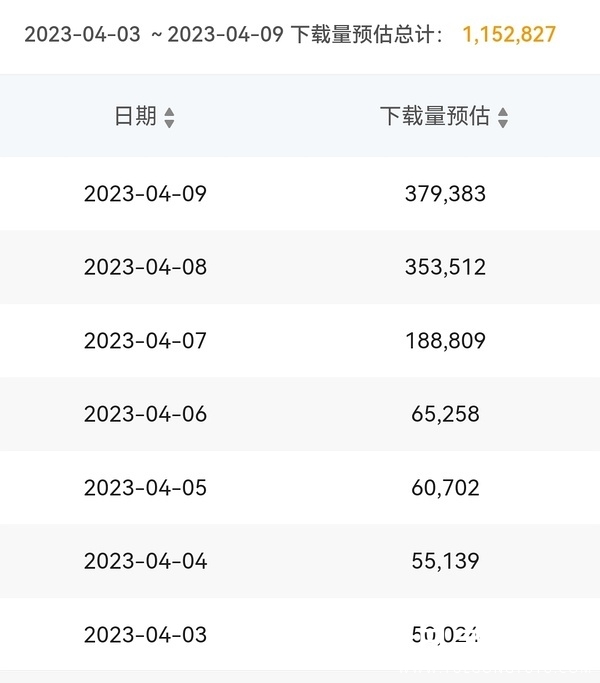Select the download value 65,258
600x683 pixels.
coord(445,414)
